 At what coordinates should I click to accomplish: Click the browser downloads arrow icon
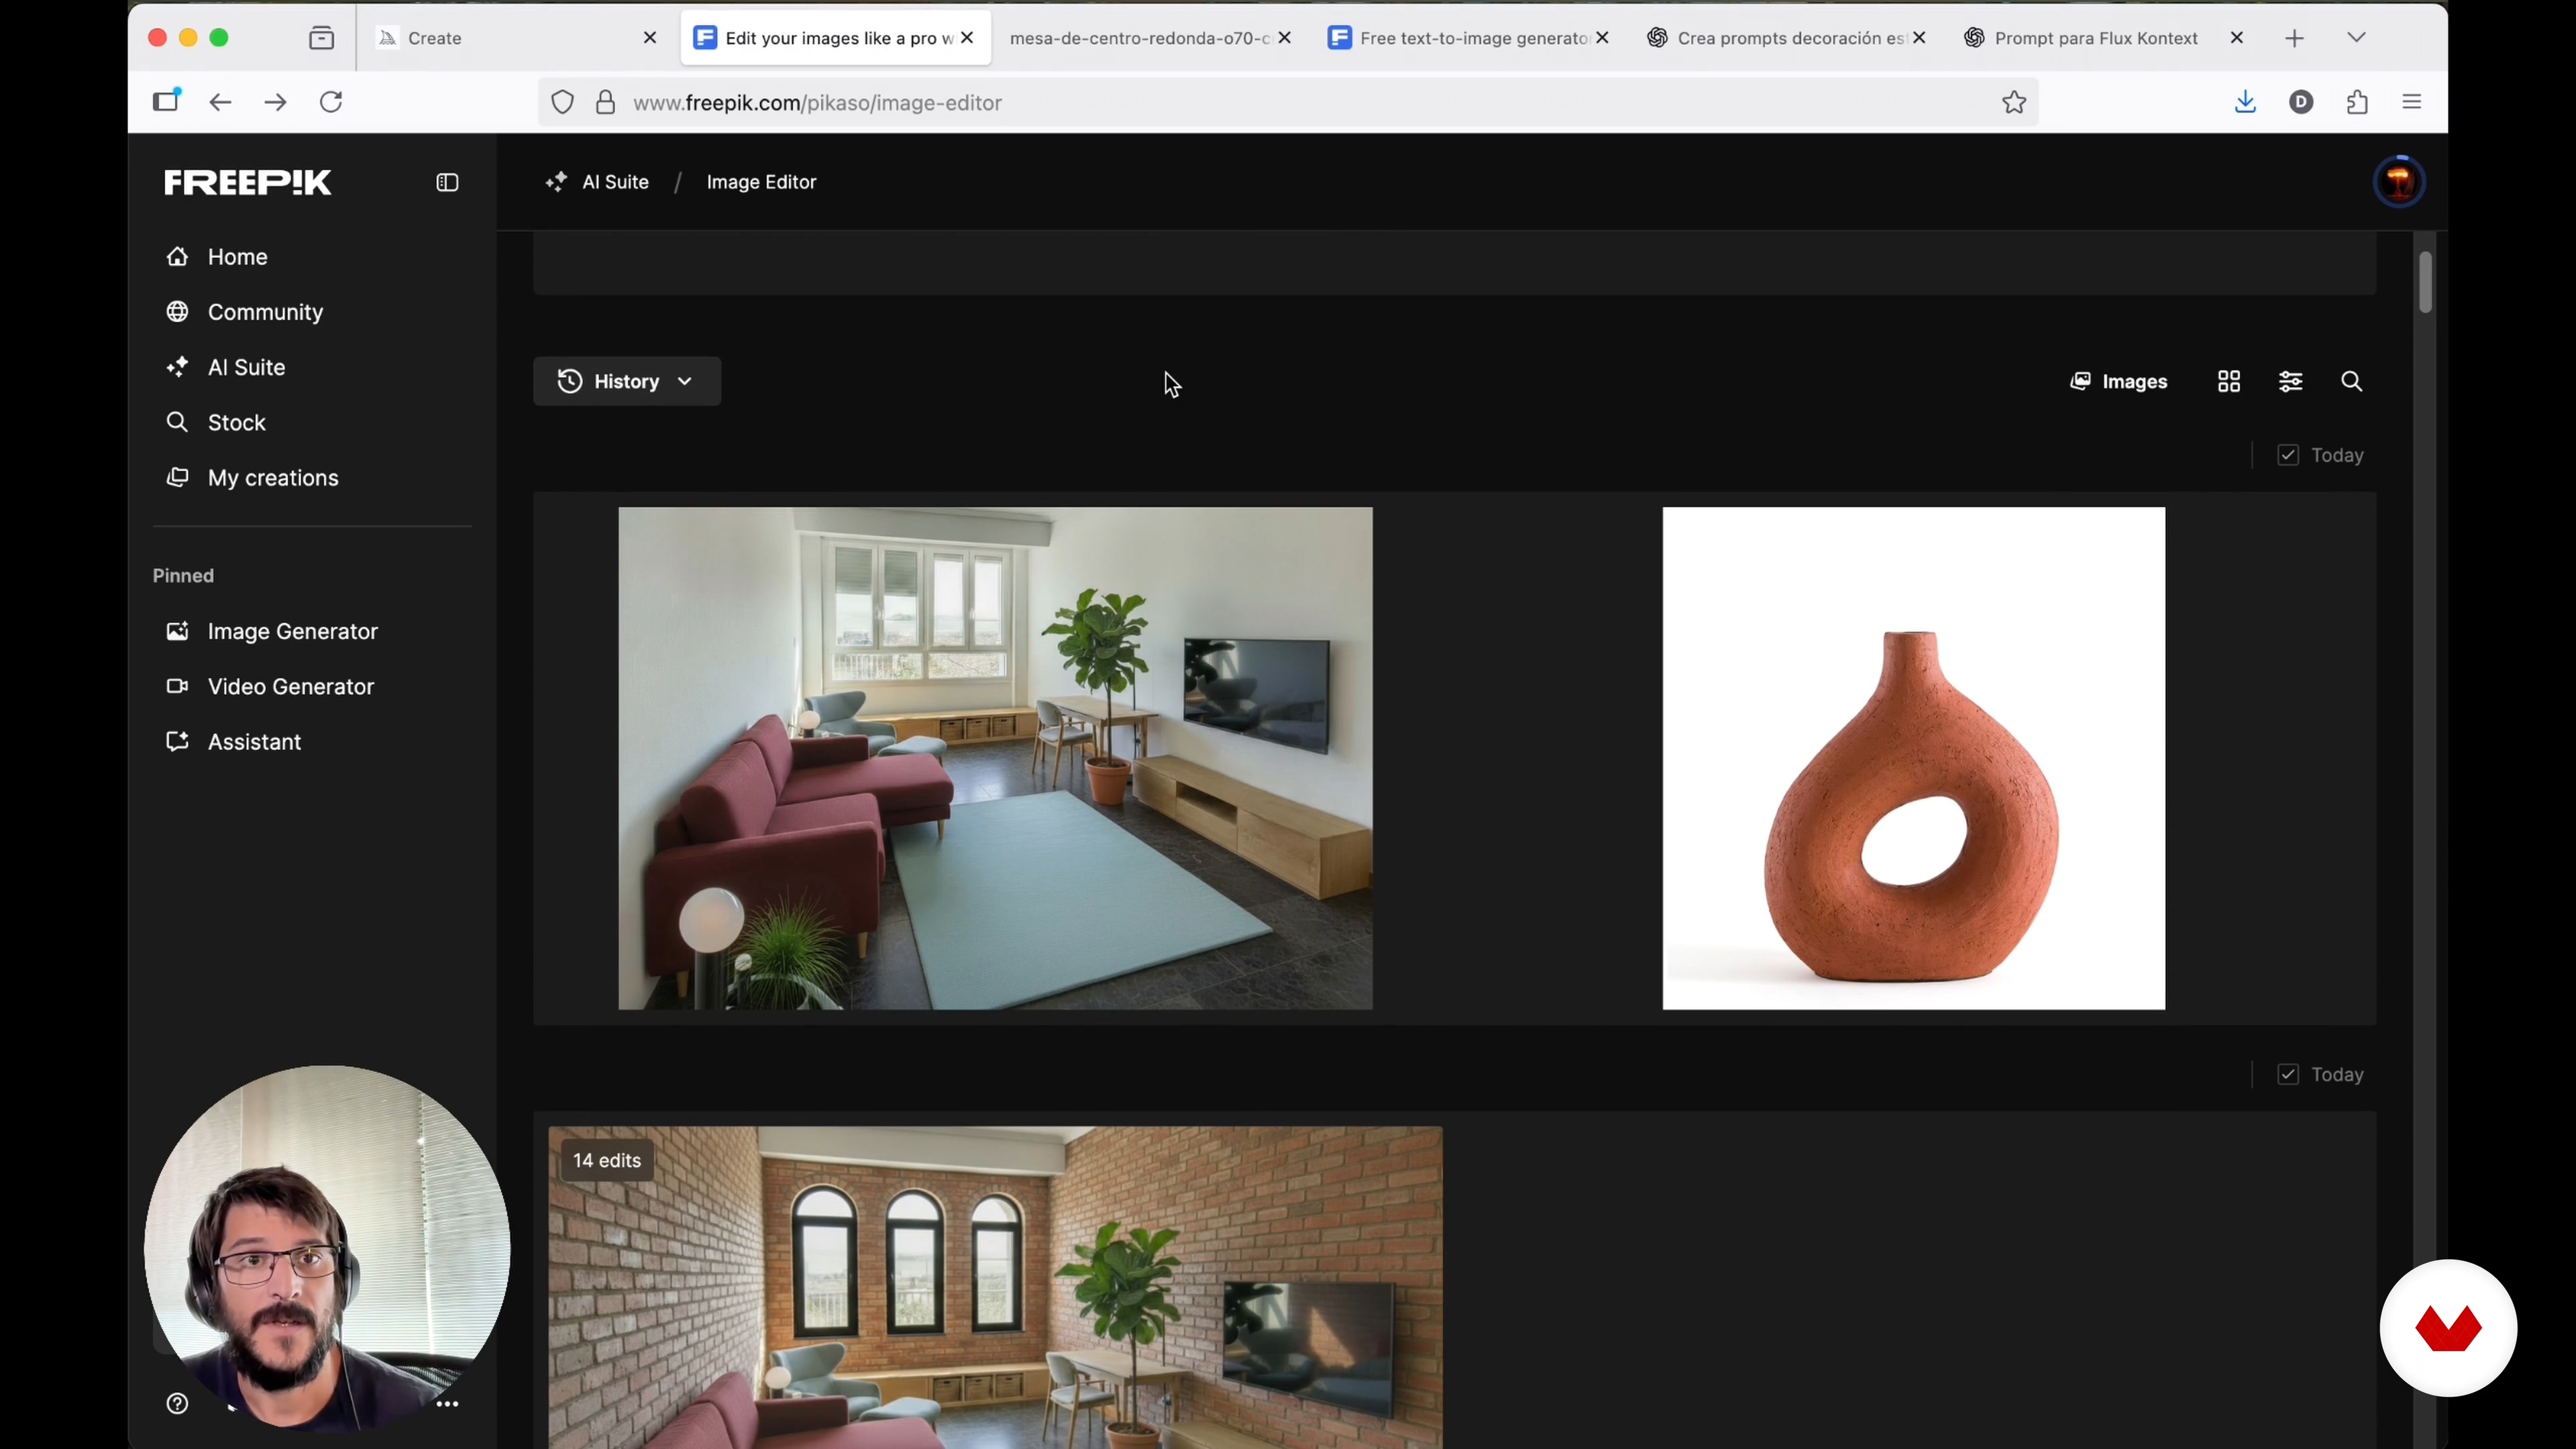coord(2245,102)
